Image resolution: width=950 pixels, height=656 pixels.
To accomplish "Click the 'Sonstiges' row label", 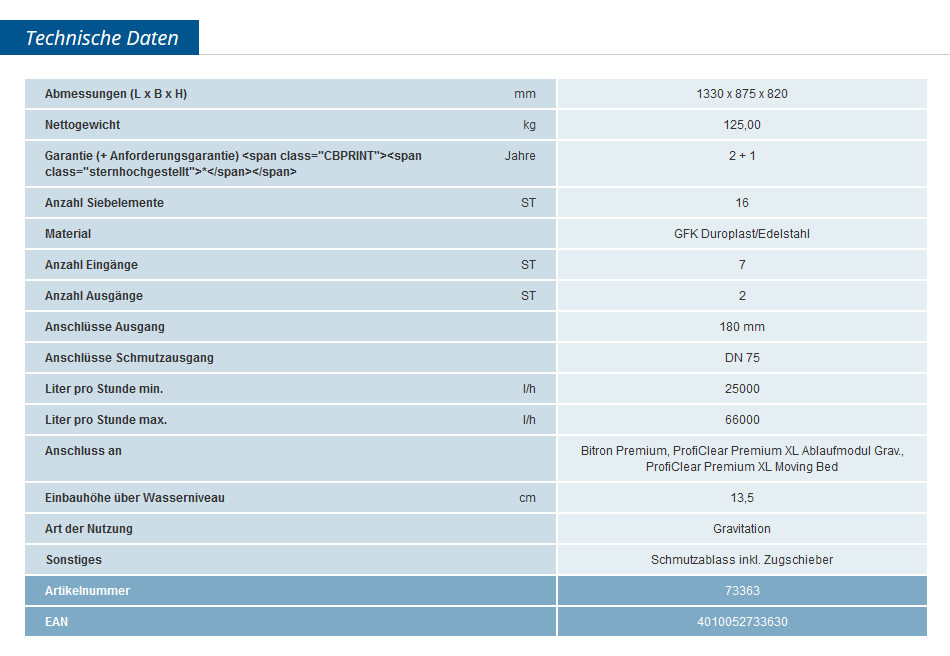I will [x=73, y=560].
